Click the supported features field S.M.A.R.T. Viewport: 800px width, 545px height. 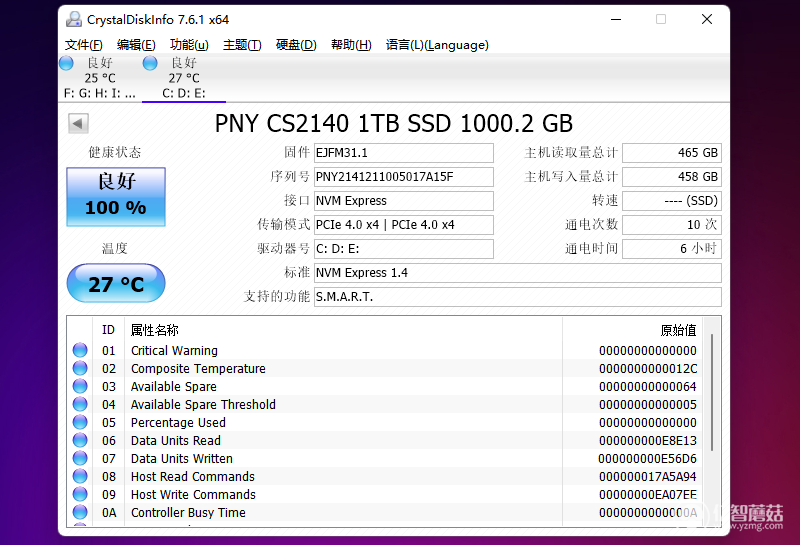[x=518, y=296]
